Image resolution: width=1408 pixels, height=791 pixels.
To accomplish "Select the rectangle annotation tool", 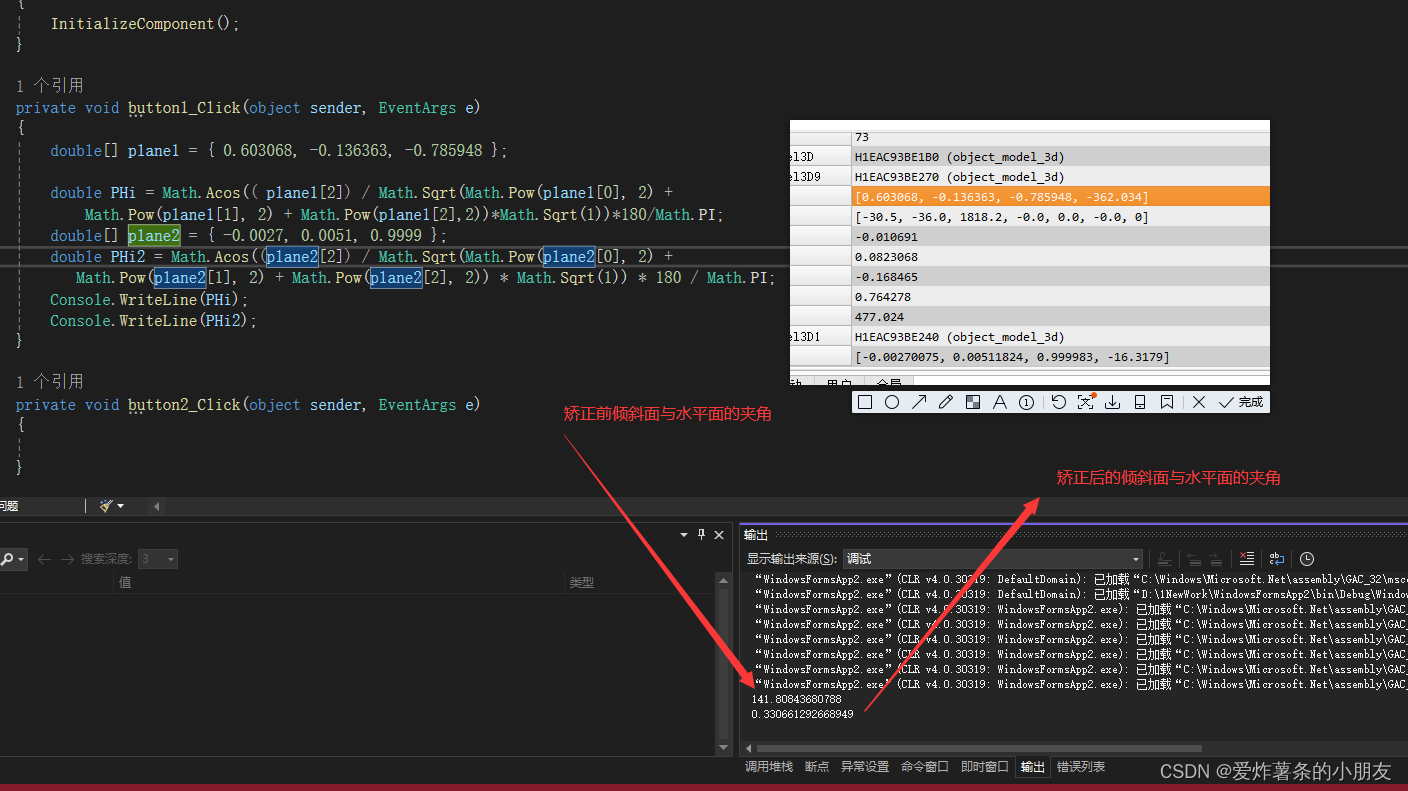I will pos(865,402).
